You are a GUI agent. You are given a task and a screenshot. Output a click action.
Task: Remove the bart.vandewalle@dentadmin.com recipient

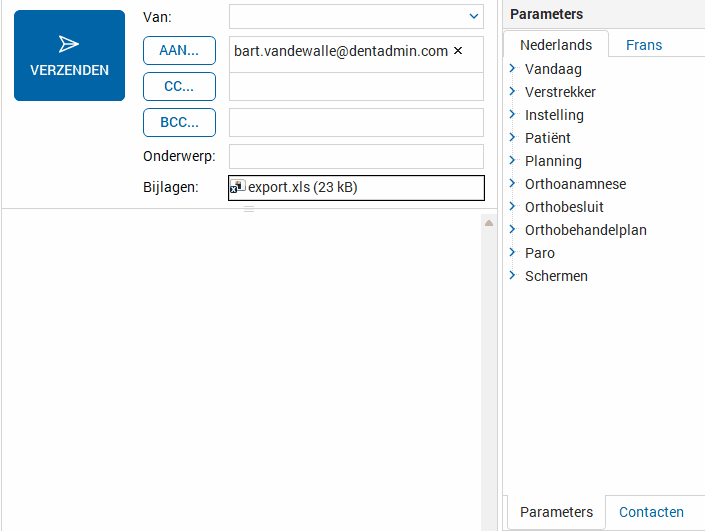(458, 51)
